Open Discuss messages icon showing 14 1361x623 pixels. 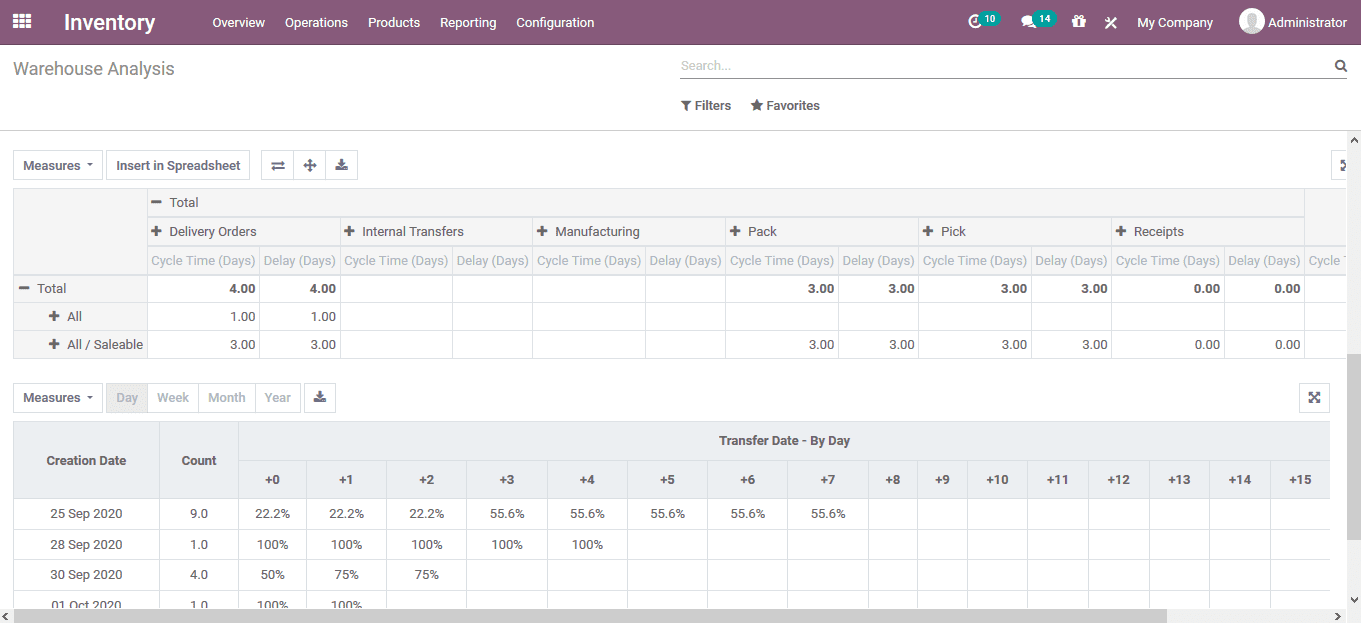tap(1032, 22)
